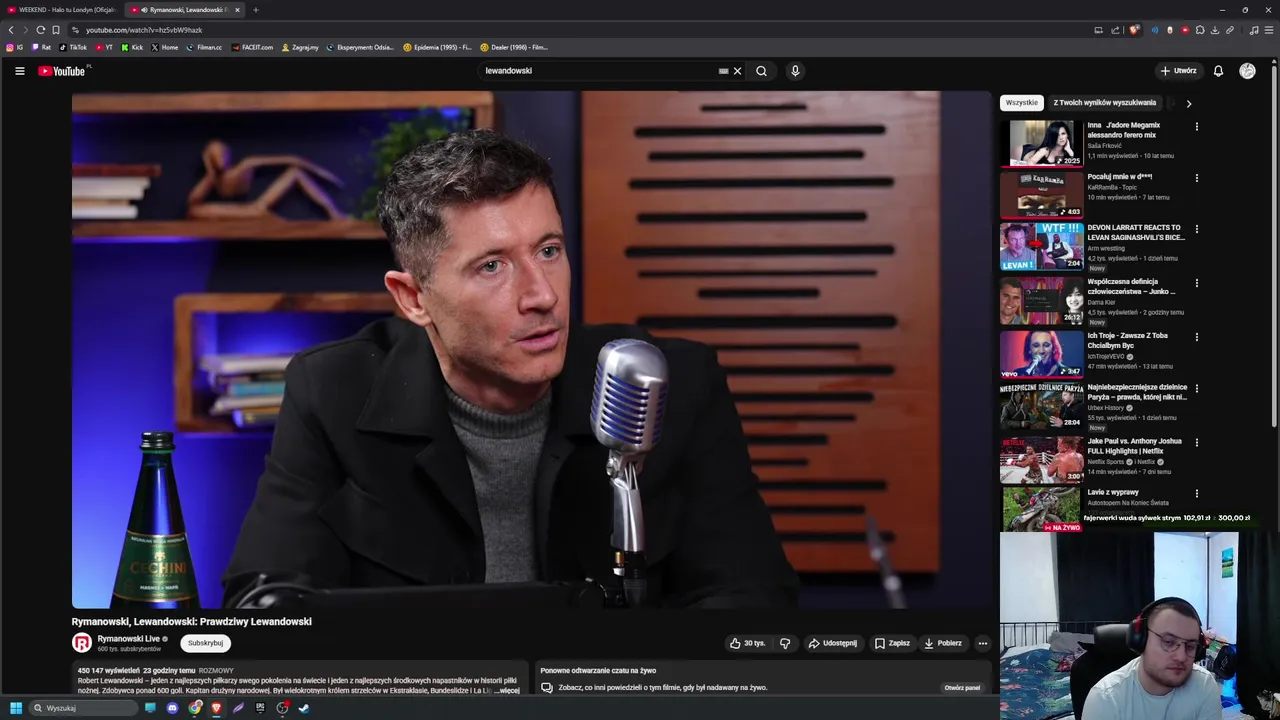The width and height of the screenshot is (1280, 720).
Task: Open the Brave Shields lion icon
Action: (x=1133, y=30)
